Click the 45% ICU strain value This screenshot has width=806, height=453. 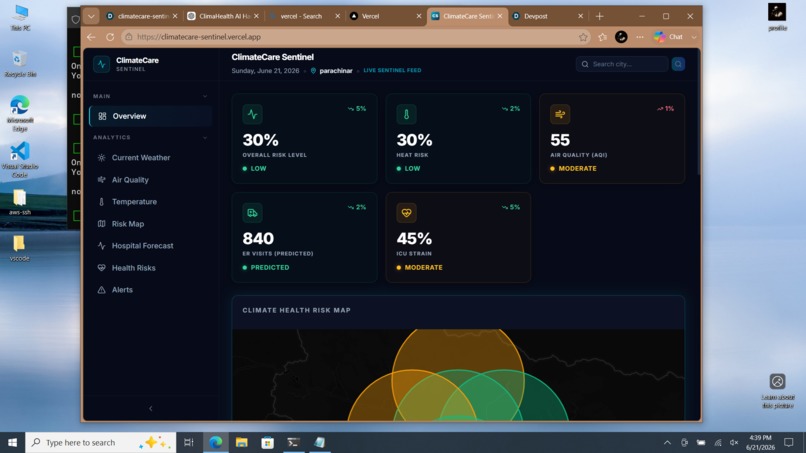tap(414, 239)
